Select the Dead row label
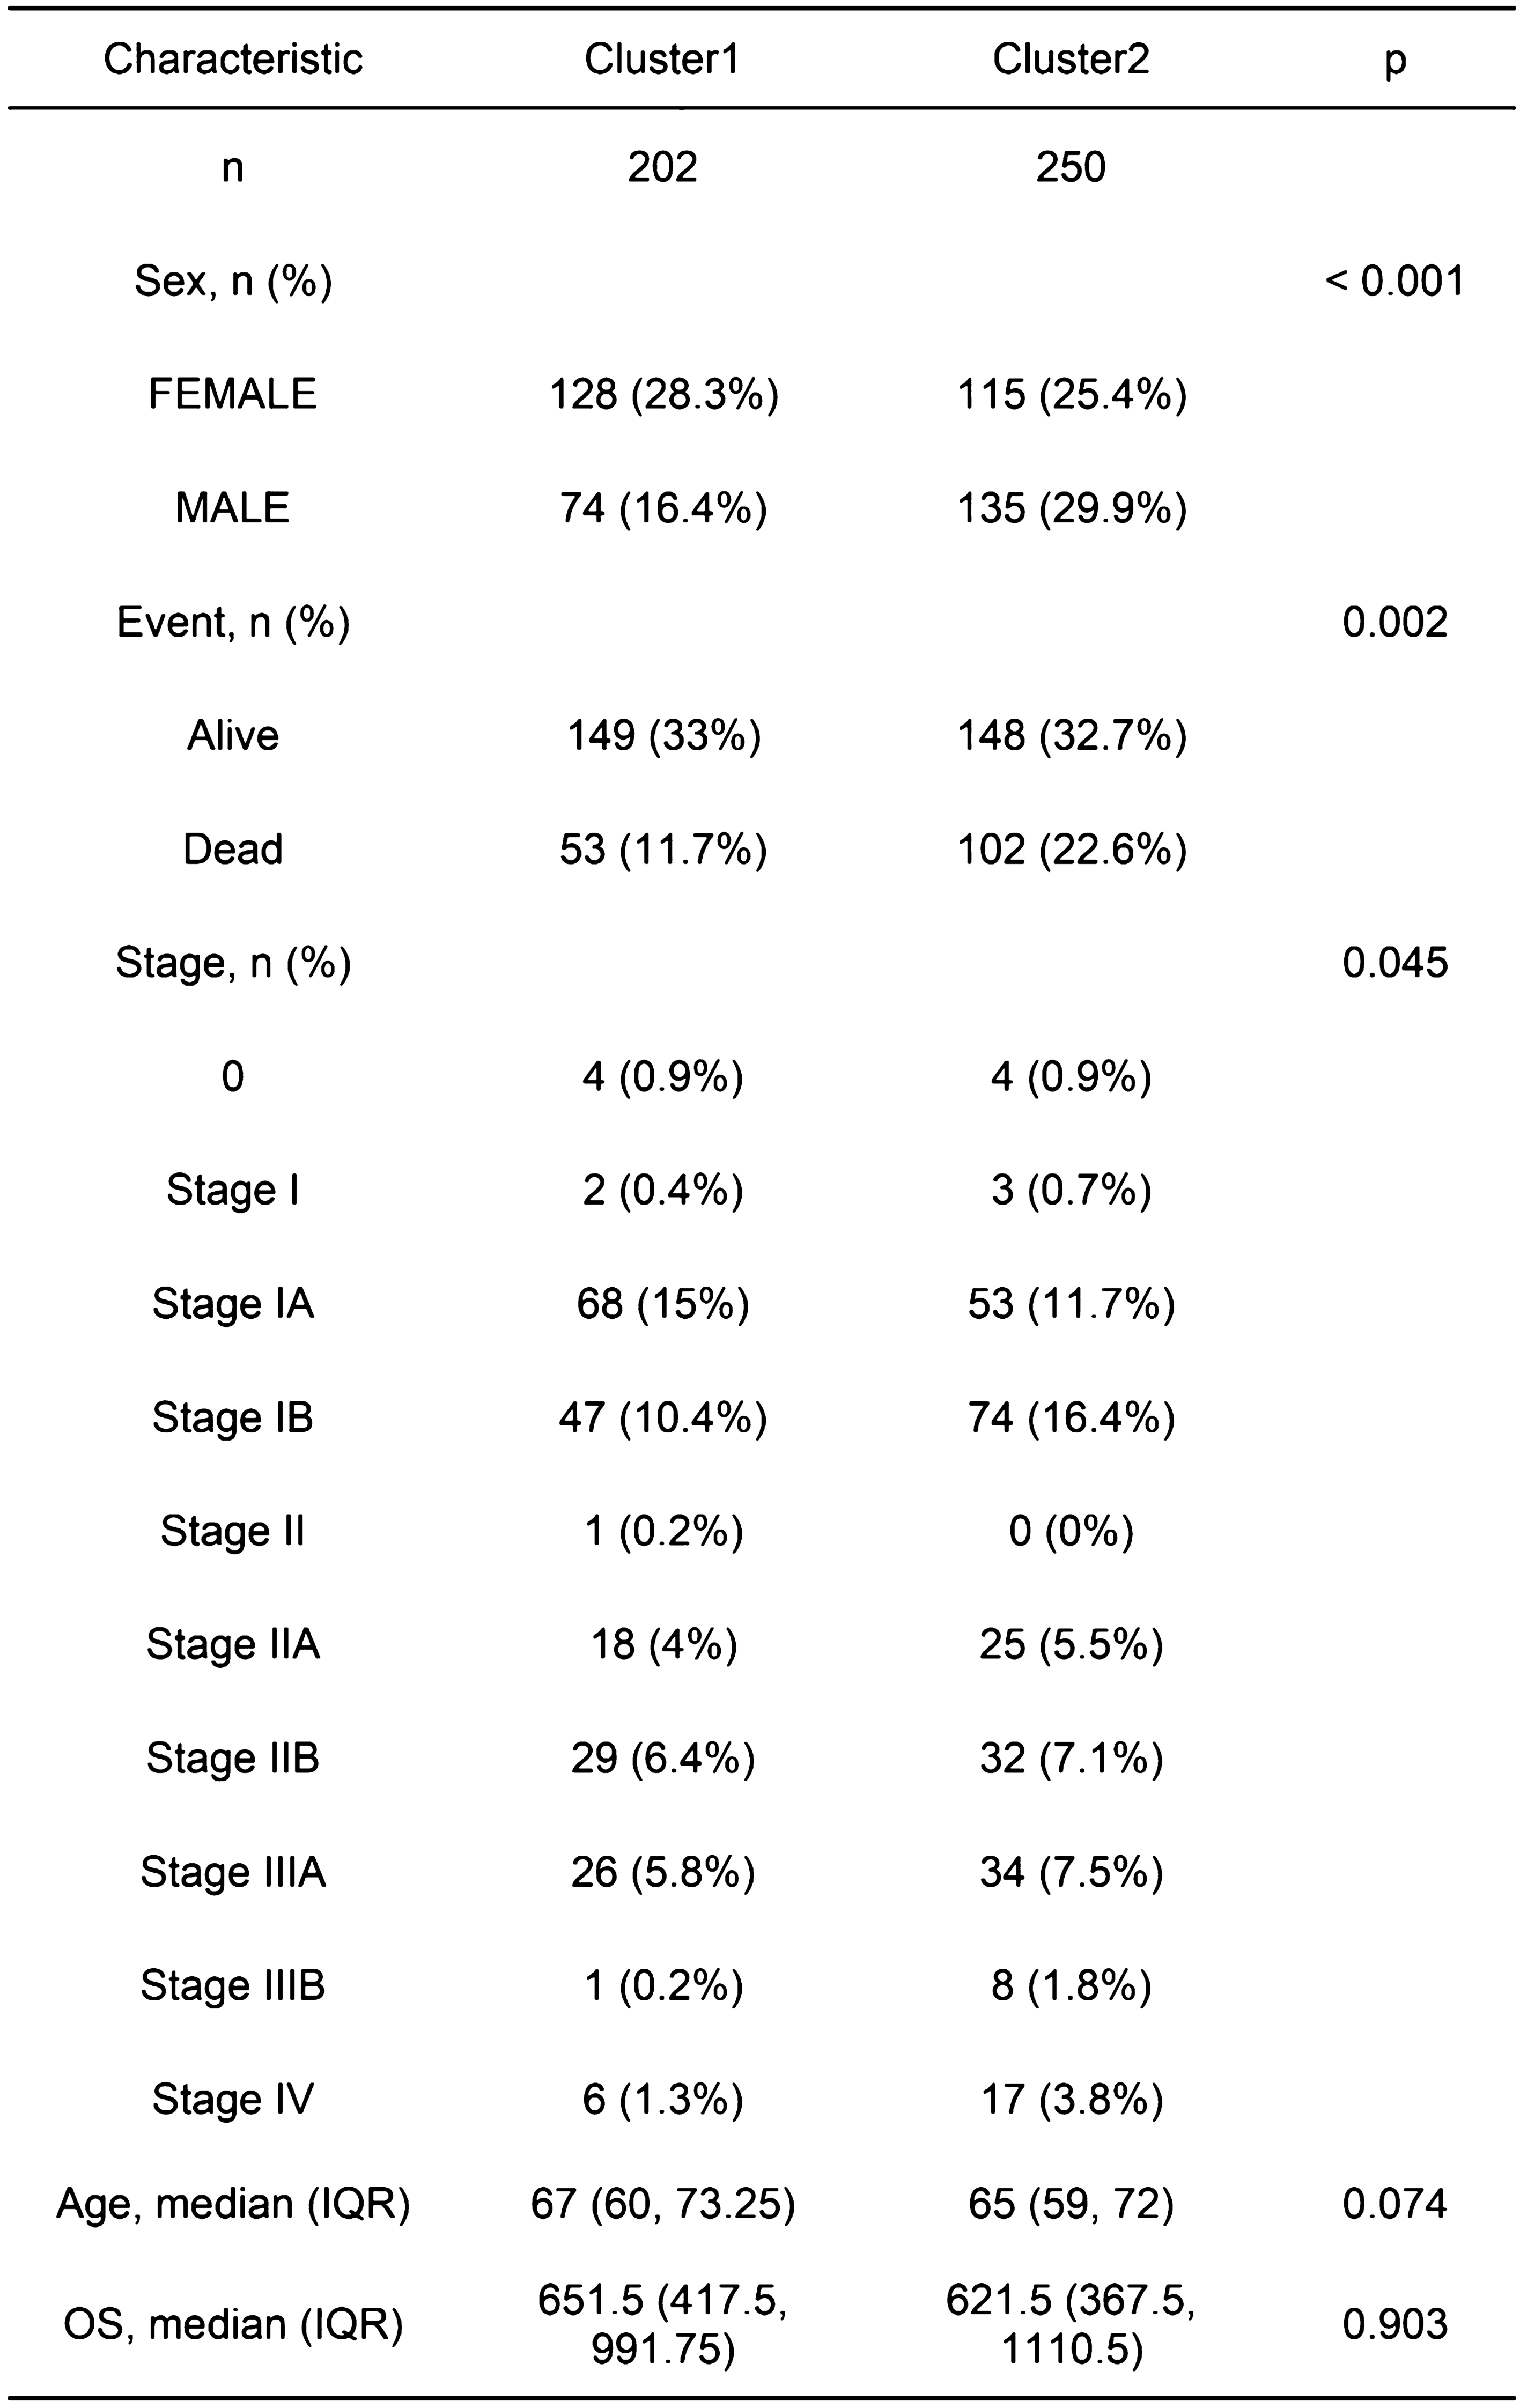Image resolution: width=1520 pixels, height=2408 pixels. coord(232,849)
